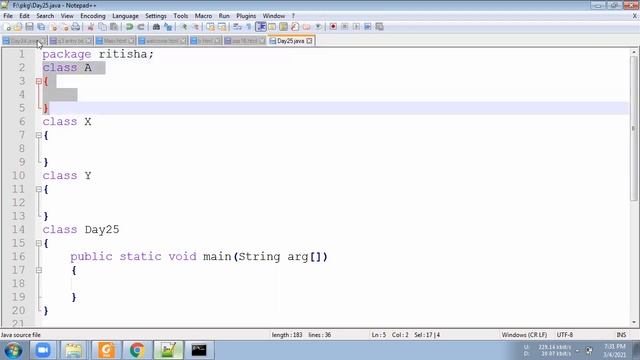Undo the last edit via green arrow
Viewport: 640px width, 360px height.
[129, 27]
